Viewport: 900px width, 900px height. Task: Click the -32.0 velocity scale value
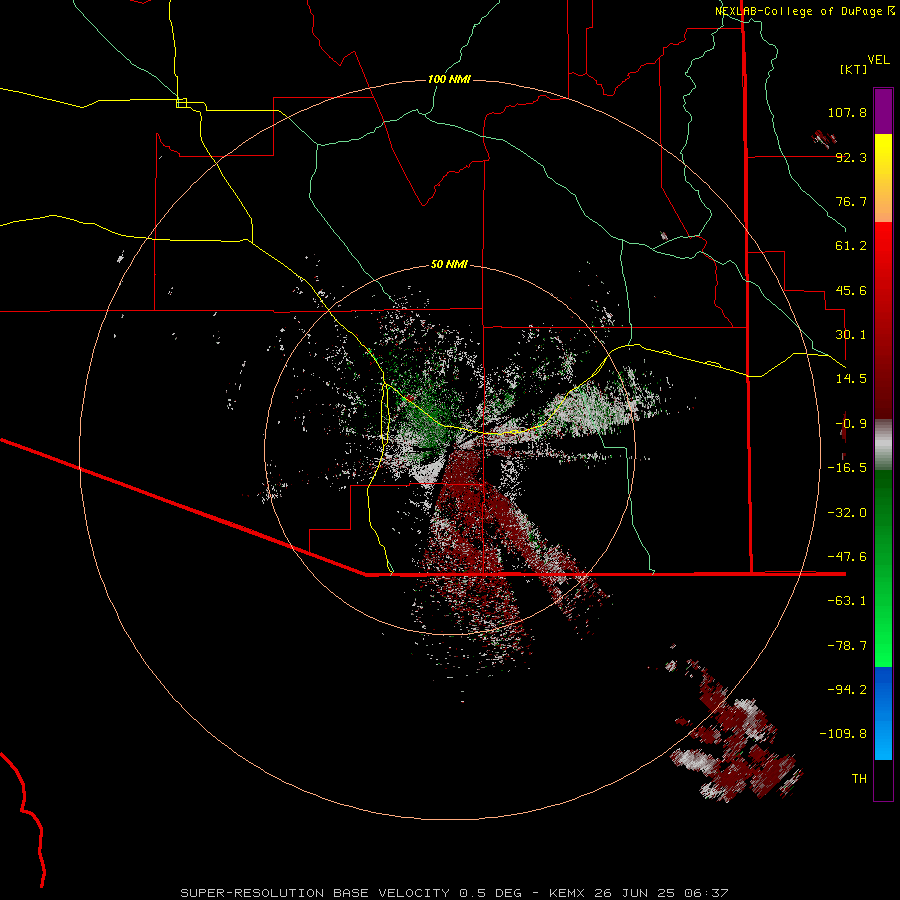tap(847, 513)
